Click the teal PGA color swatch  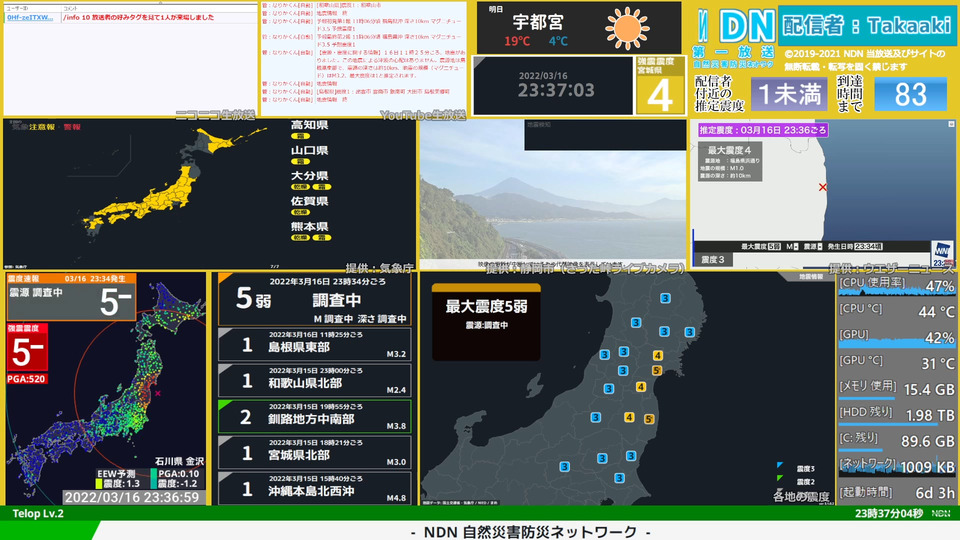coord(153,479)
